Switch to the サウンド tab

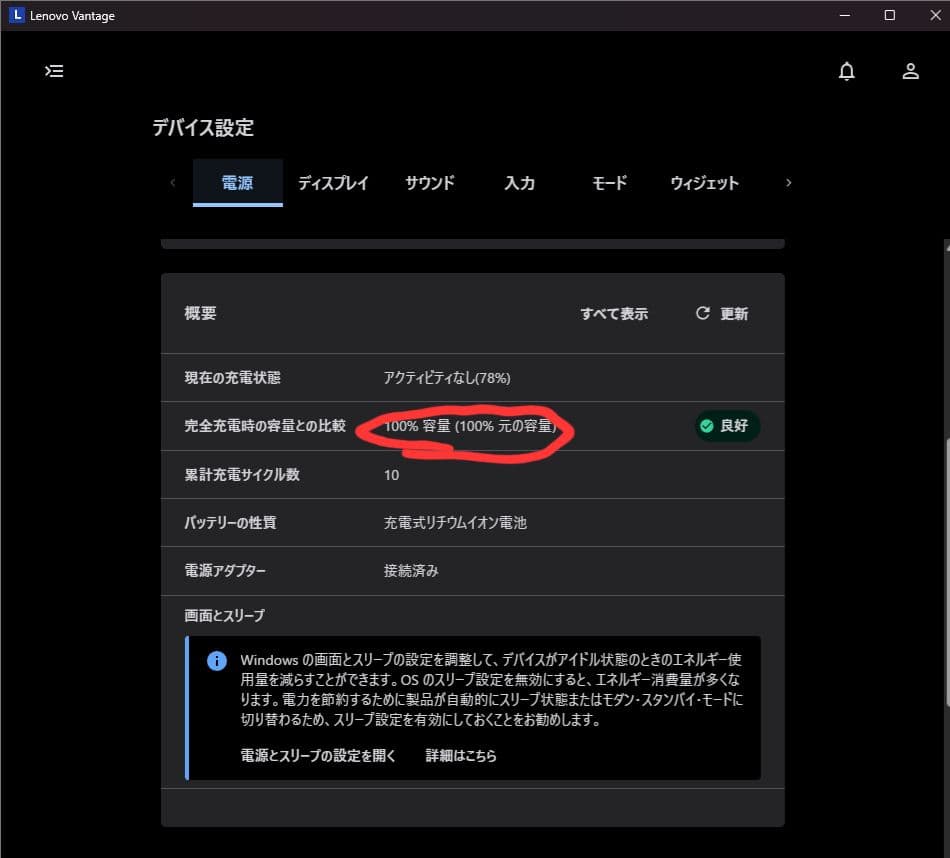[x=430, y=183]
